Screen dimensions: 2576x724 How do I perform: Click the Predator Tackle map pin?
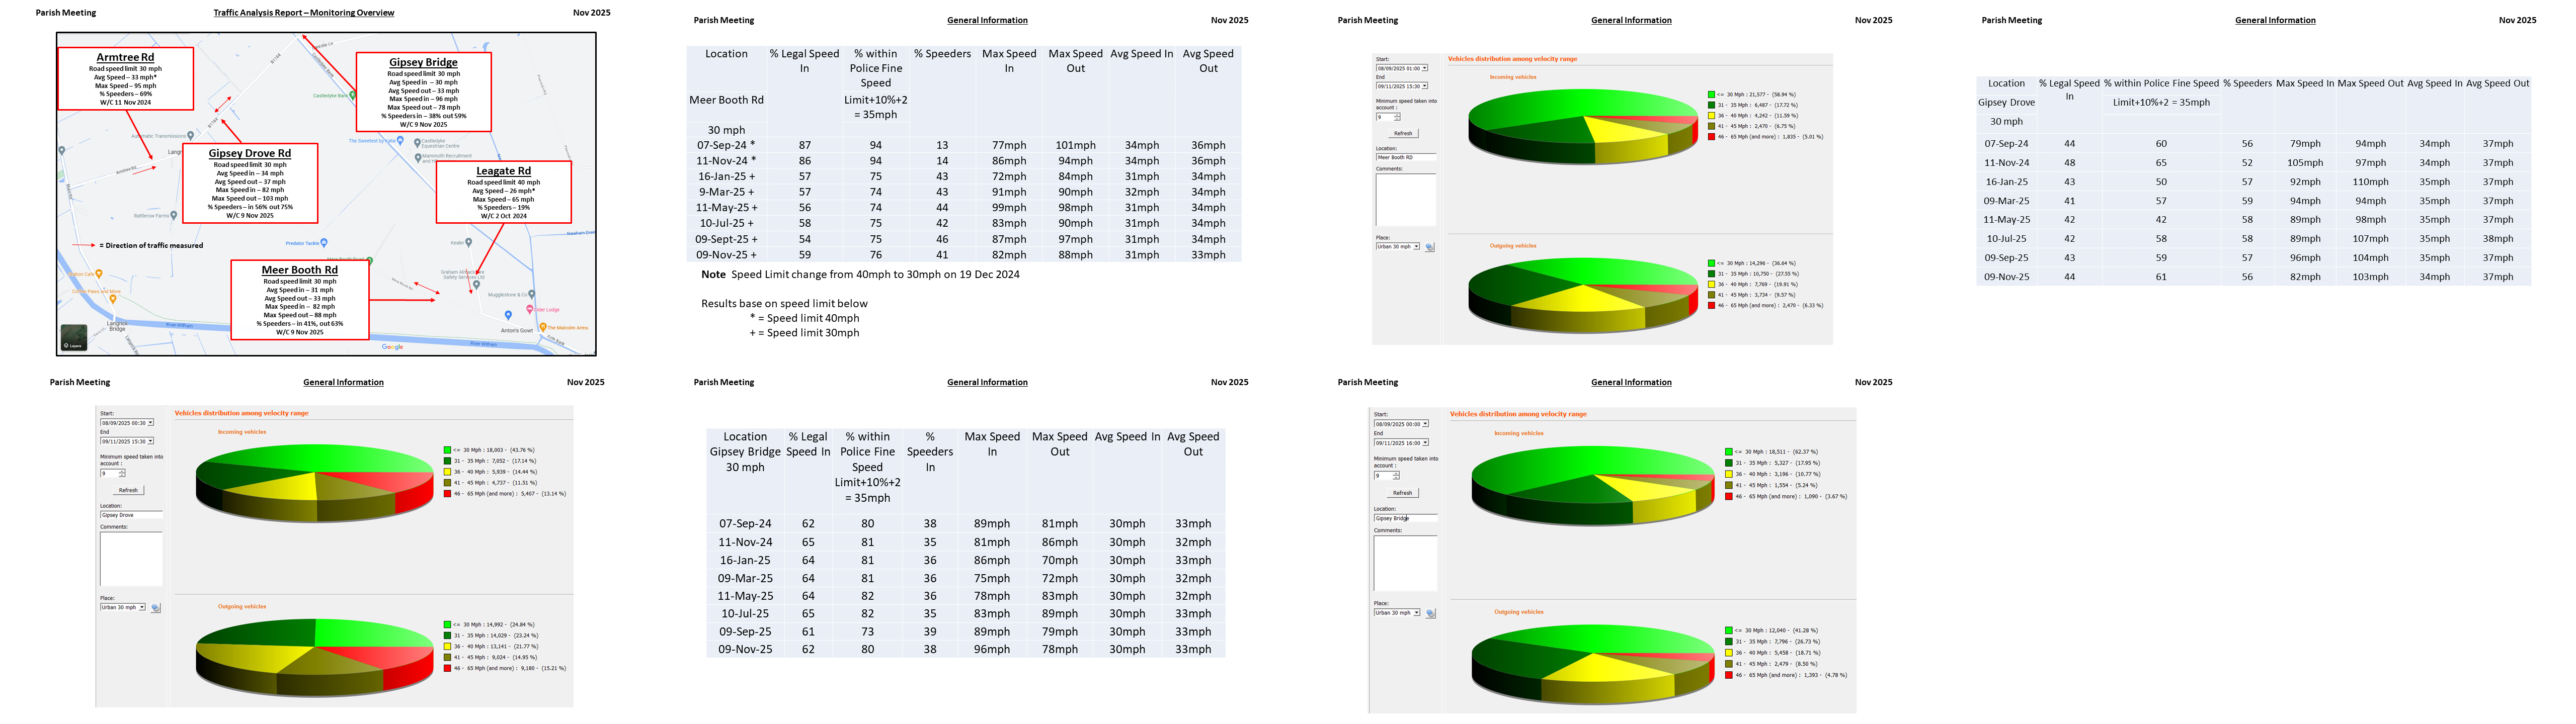[324, 243]
